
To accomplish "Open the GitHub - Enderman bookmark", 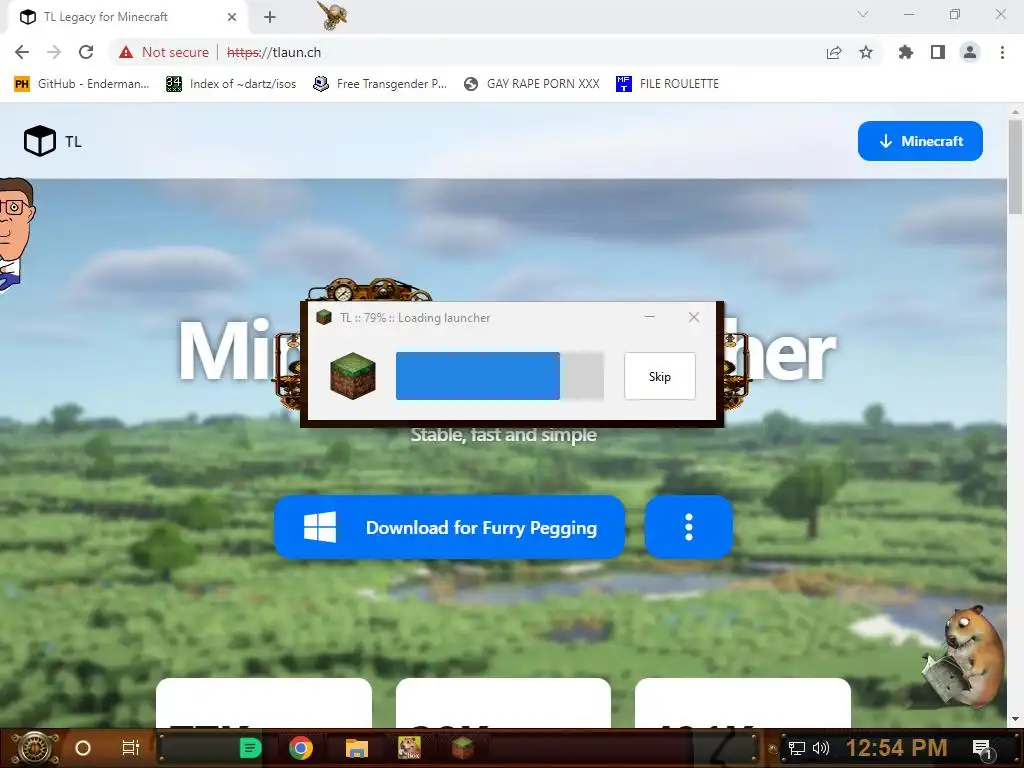I will (x=82, y=84).
